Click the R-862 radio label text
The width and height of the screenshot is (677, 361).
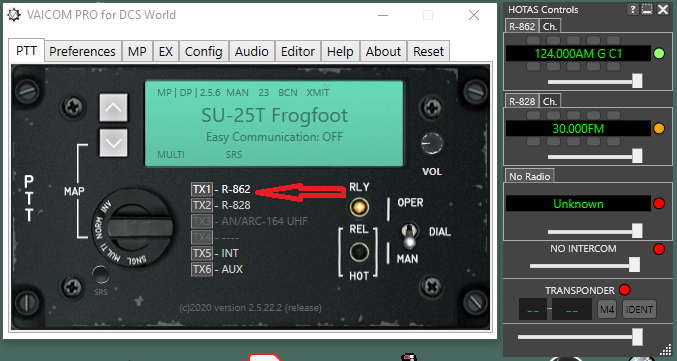pyautogui.click(x=236, y=189)
